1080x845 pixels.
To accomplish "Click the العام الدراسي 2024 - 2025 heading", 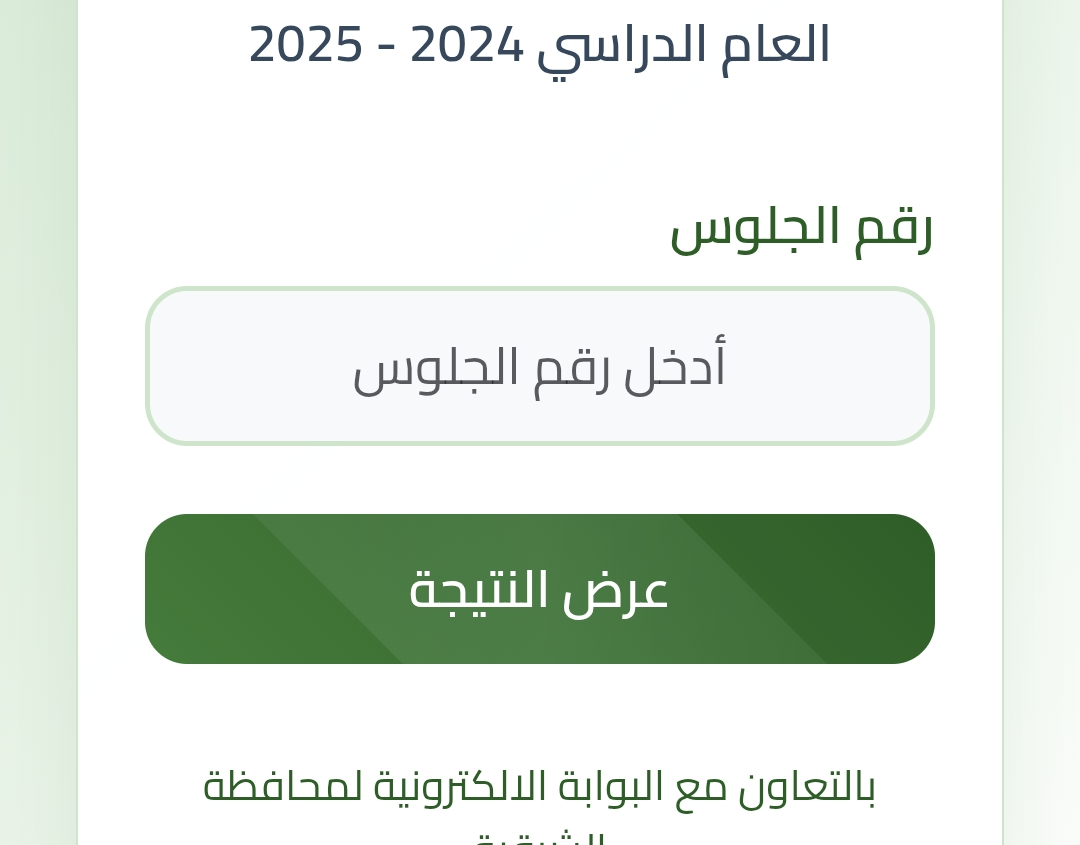I will 540,45.
